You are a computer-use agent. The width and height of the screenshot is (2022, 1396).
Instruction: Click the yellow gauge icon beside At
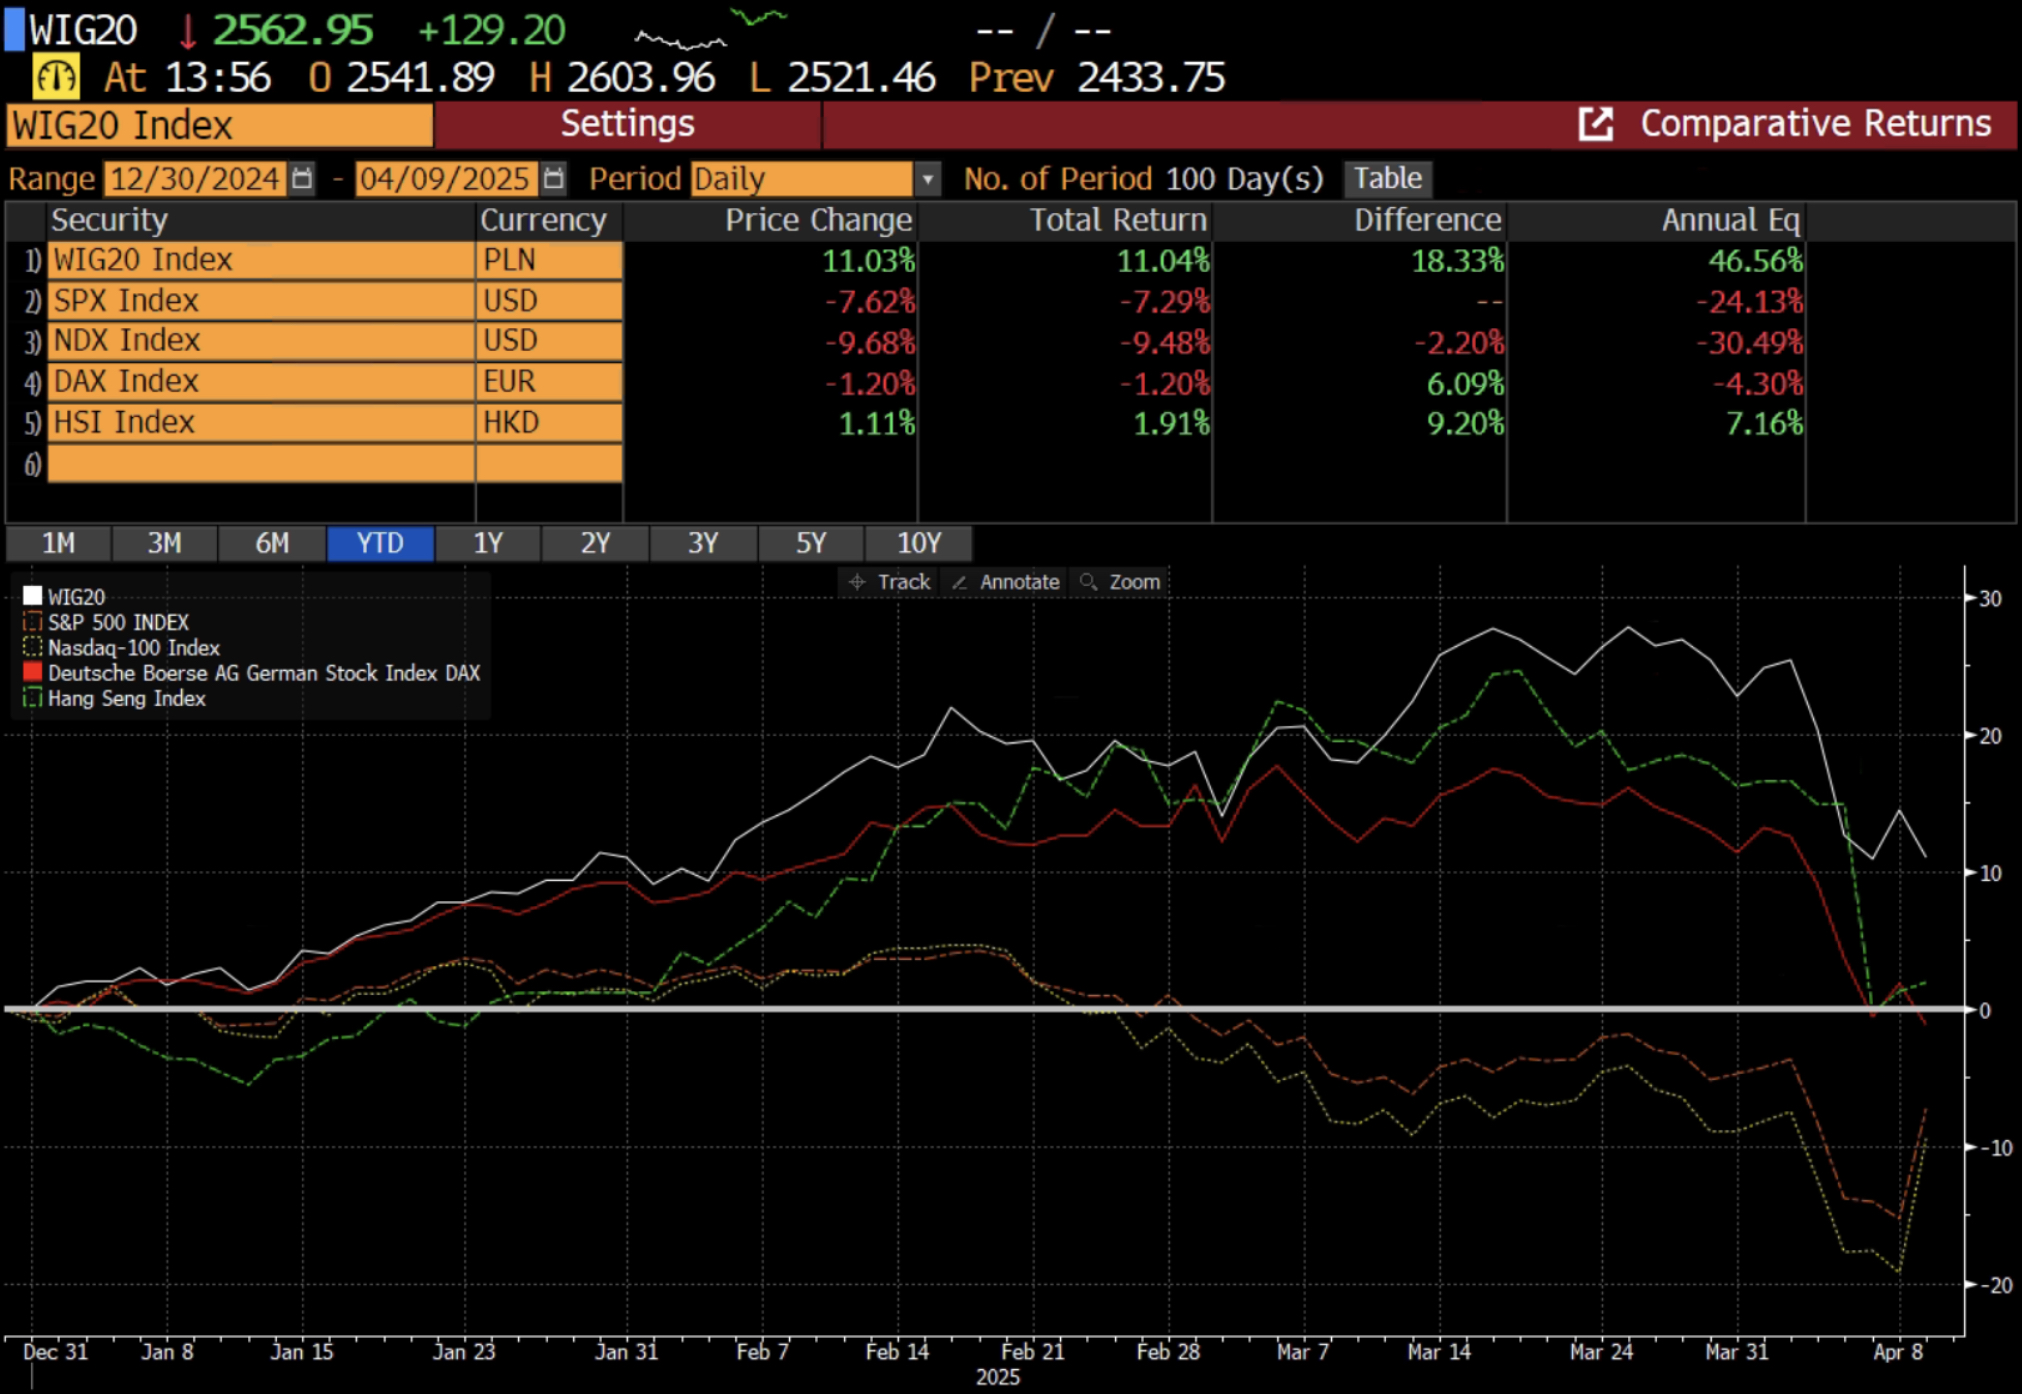[x=56, y=77]
